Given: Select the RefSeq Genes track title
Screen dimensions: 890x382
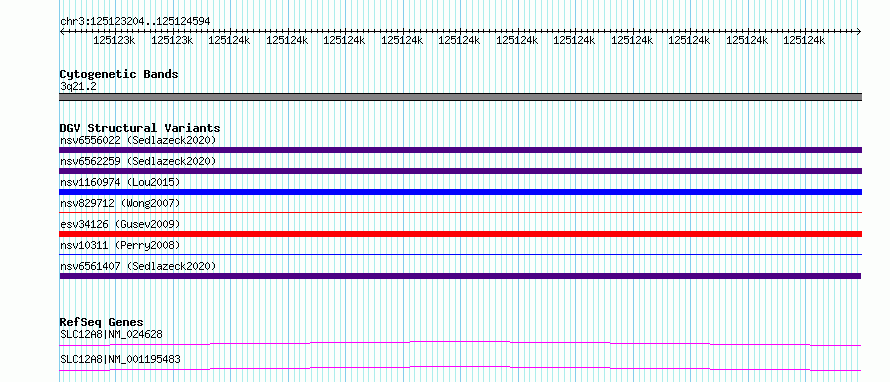Looking at the screenshot, I should pos(102,322).
